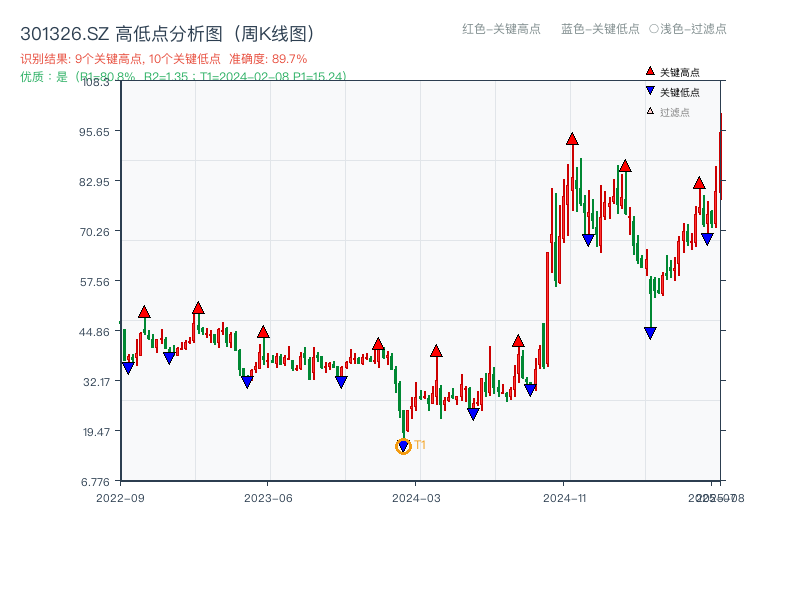
Task: Select the rightmost red key-high triangle
Action: 699,183
